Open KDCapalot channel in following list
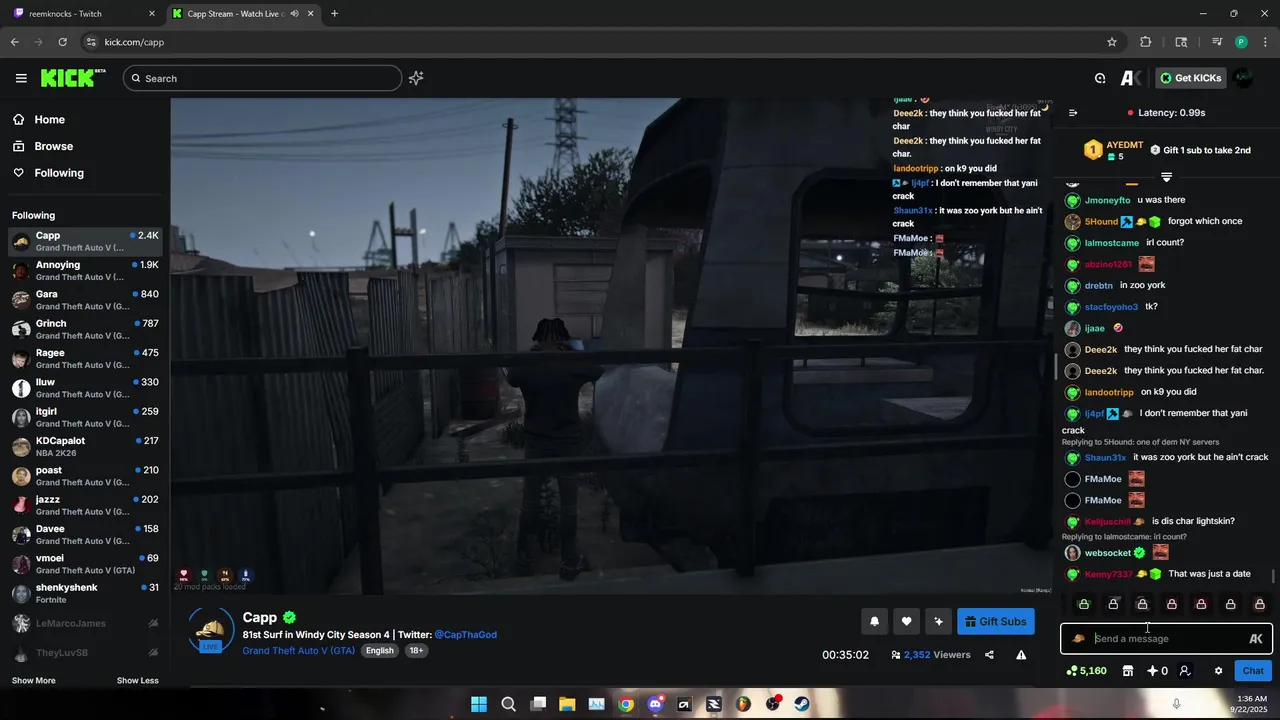This screenshot has height=720, width=1280. click(85, 447)
